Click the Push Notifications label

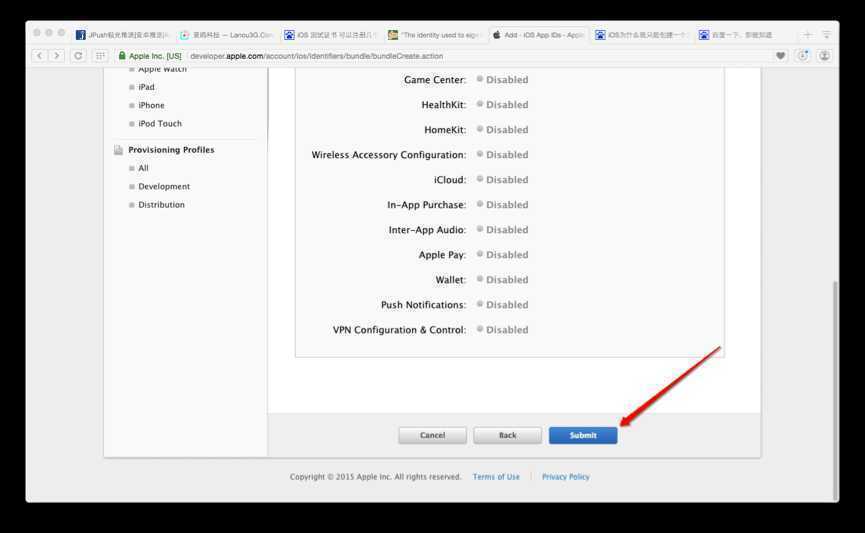[423, 305]
